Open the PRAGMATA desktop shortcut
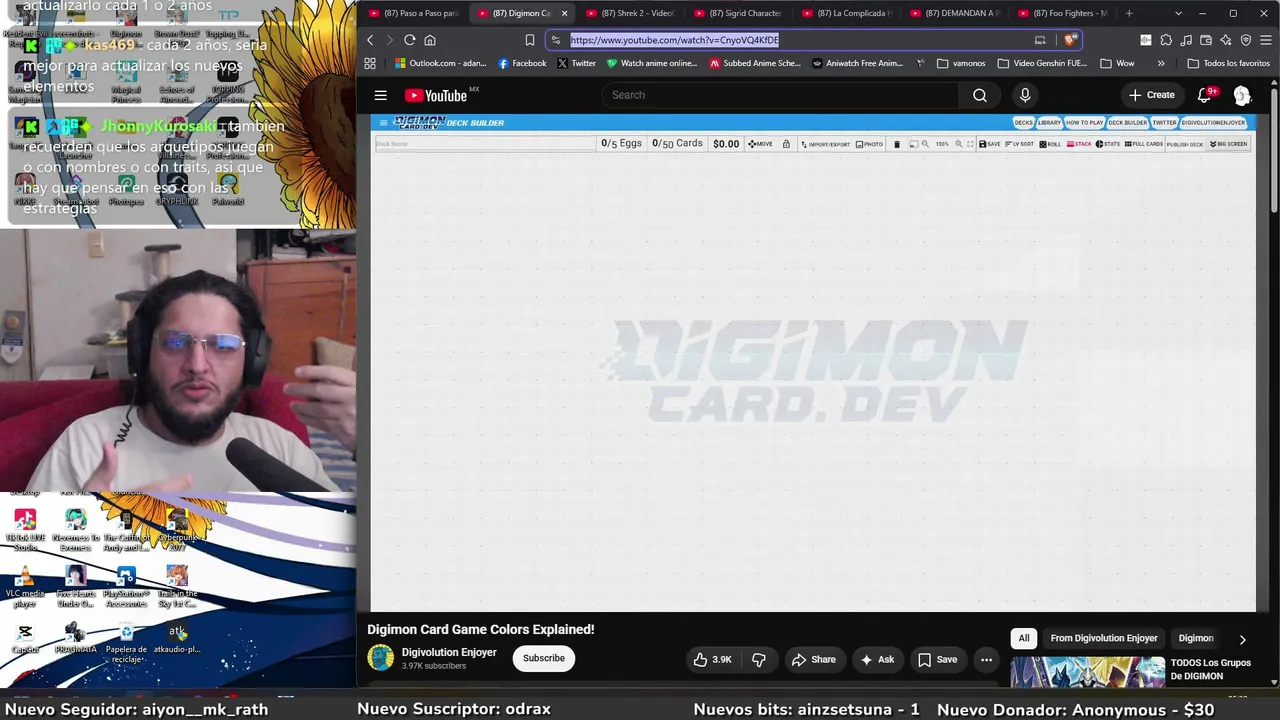This screenshot has width=1280, height=720. tap(75, 638)
